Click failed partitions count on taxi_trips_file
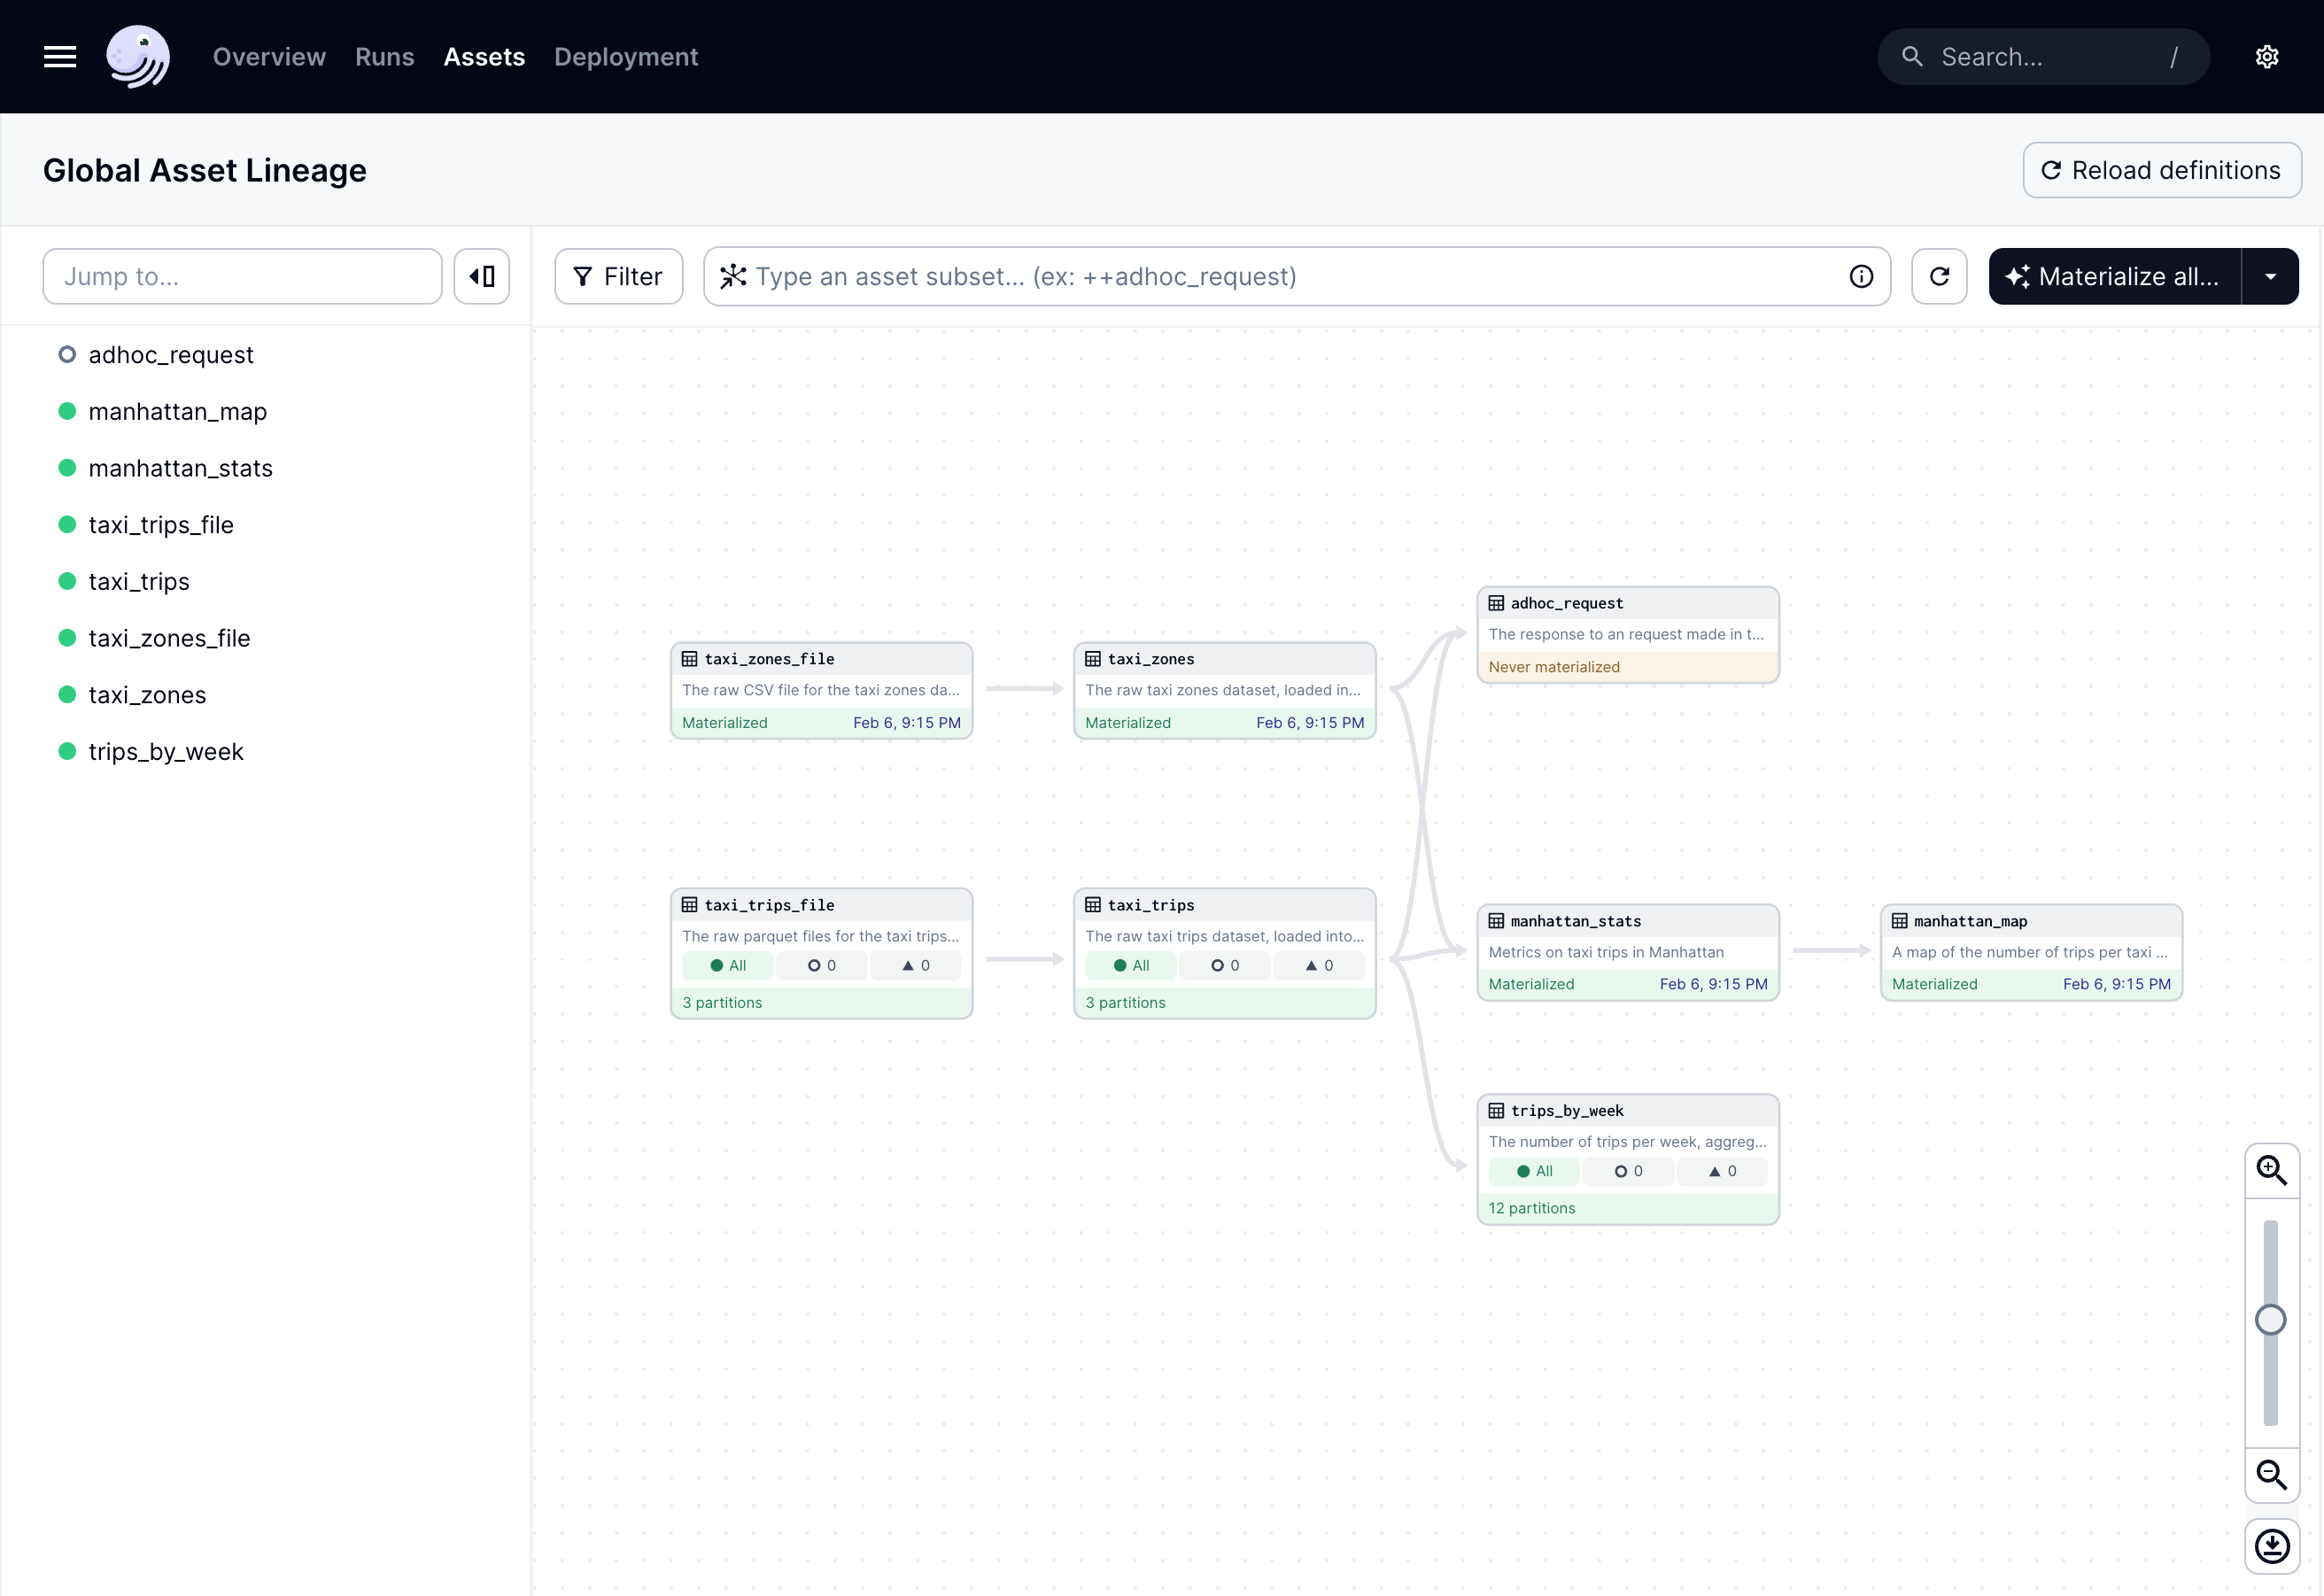2324x1596 pixels. [x=915, y=965]
